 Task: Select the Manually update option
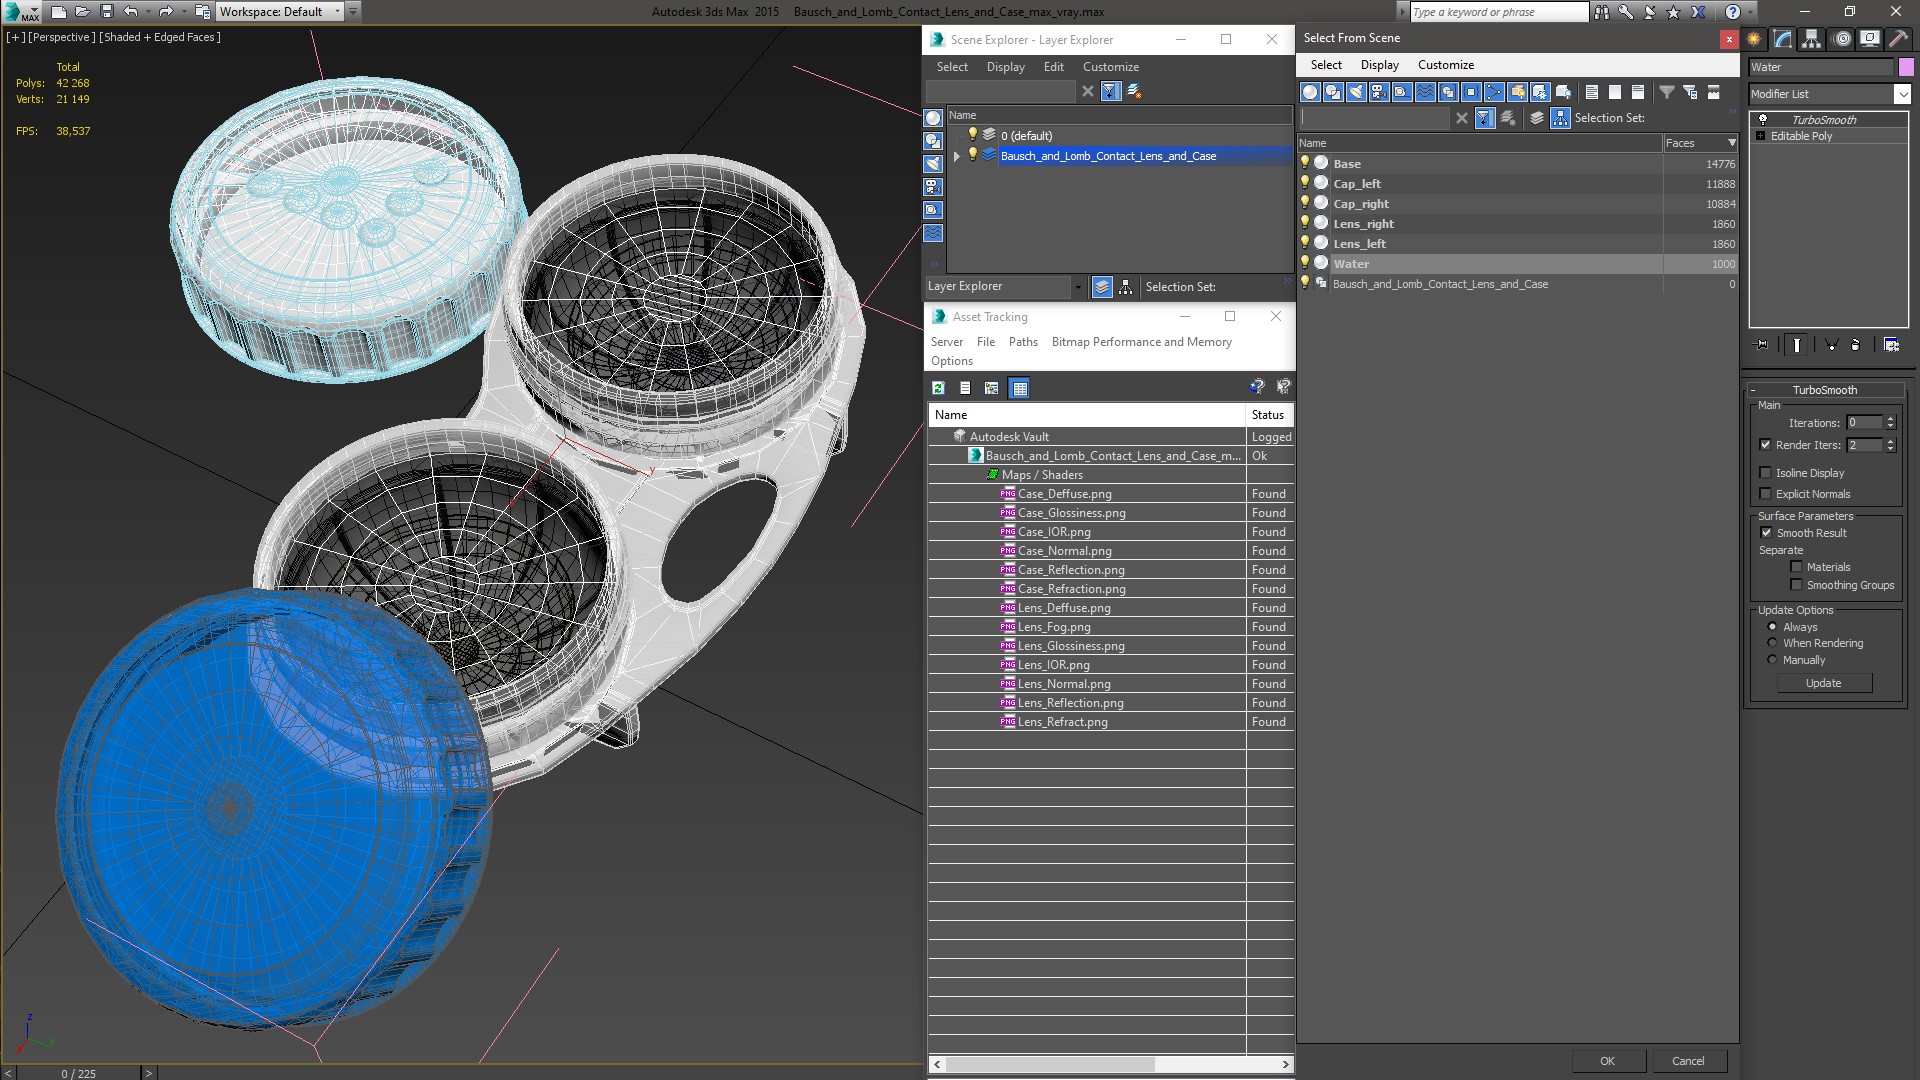click(1772, 660)
